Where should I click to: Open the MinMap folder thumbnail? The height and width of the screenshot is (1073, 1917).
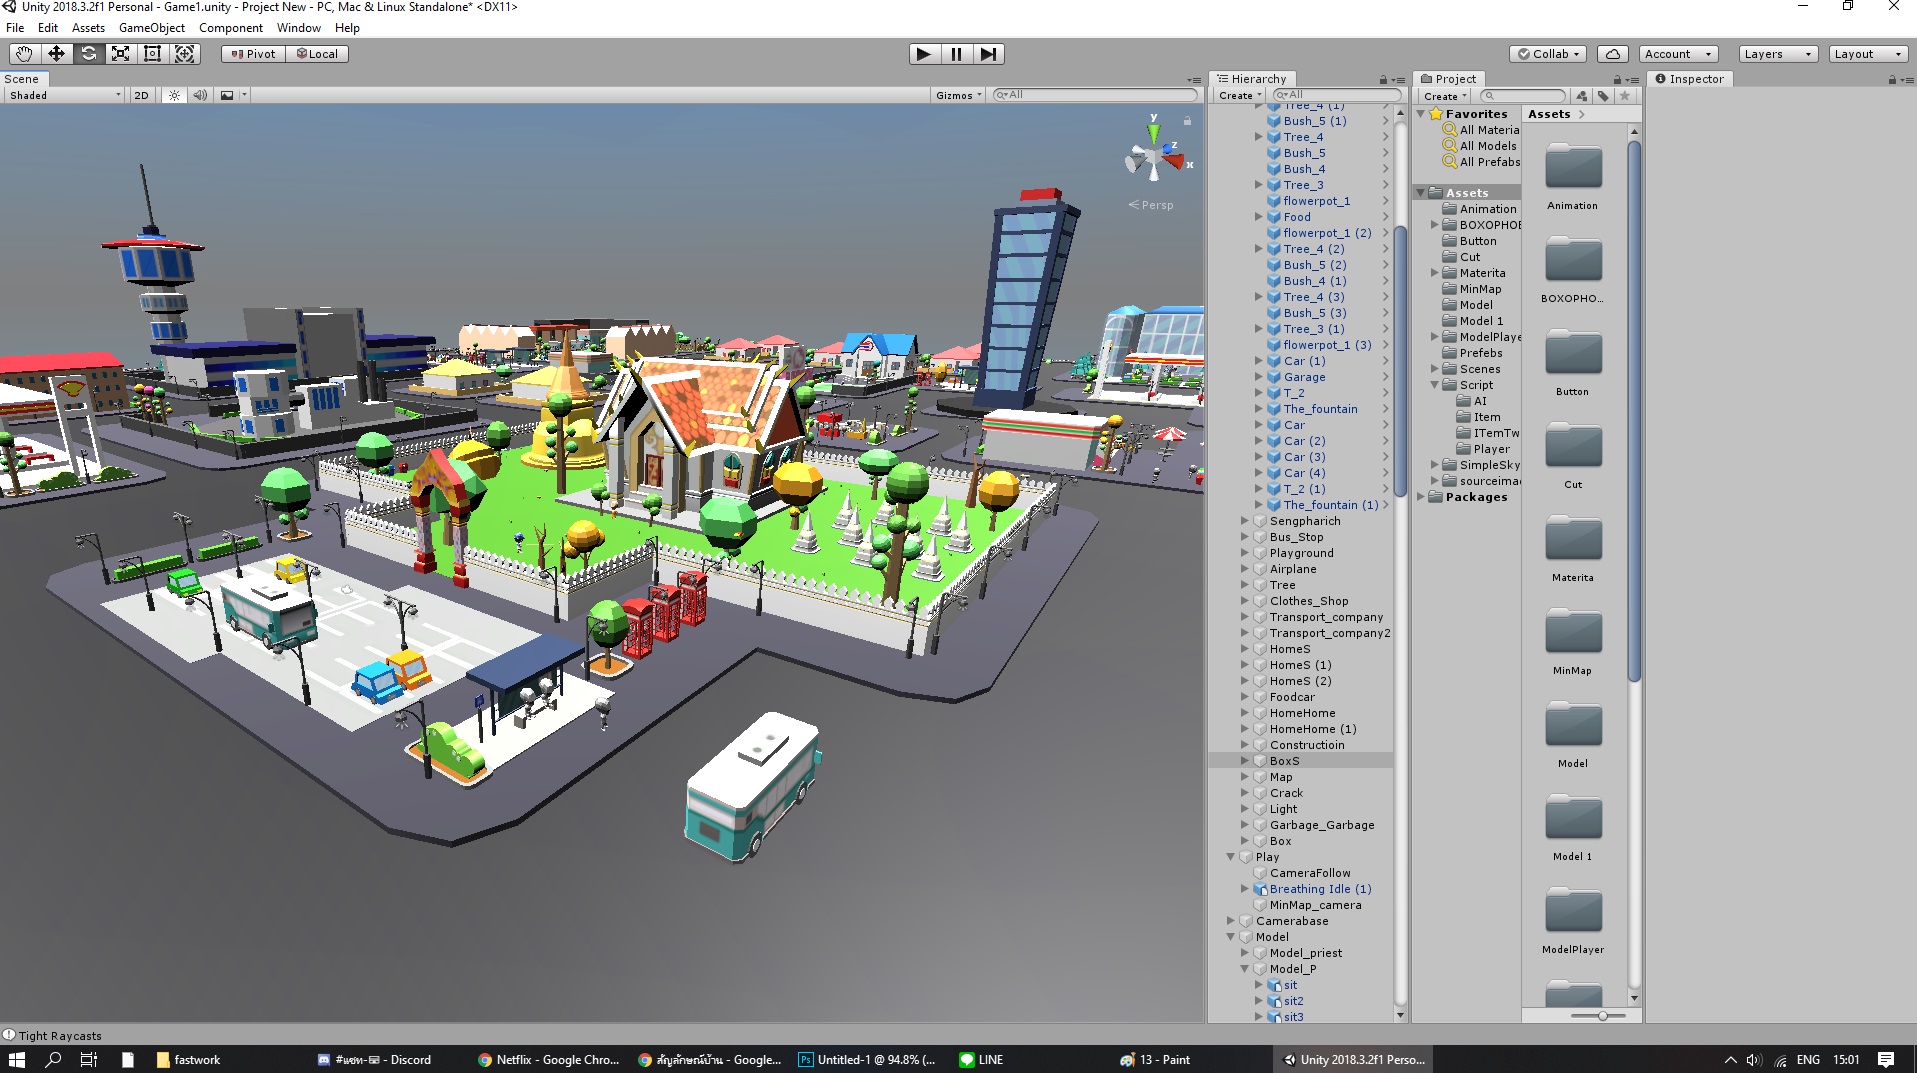(1573, 642)
